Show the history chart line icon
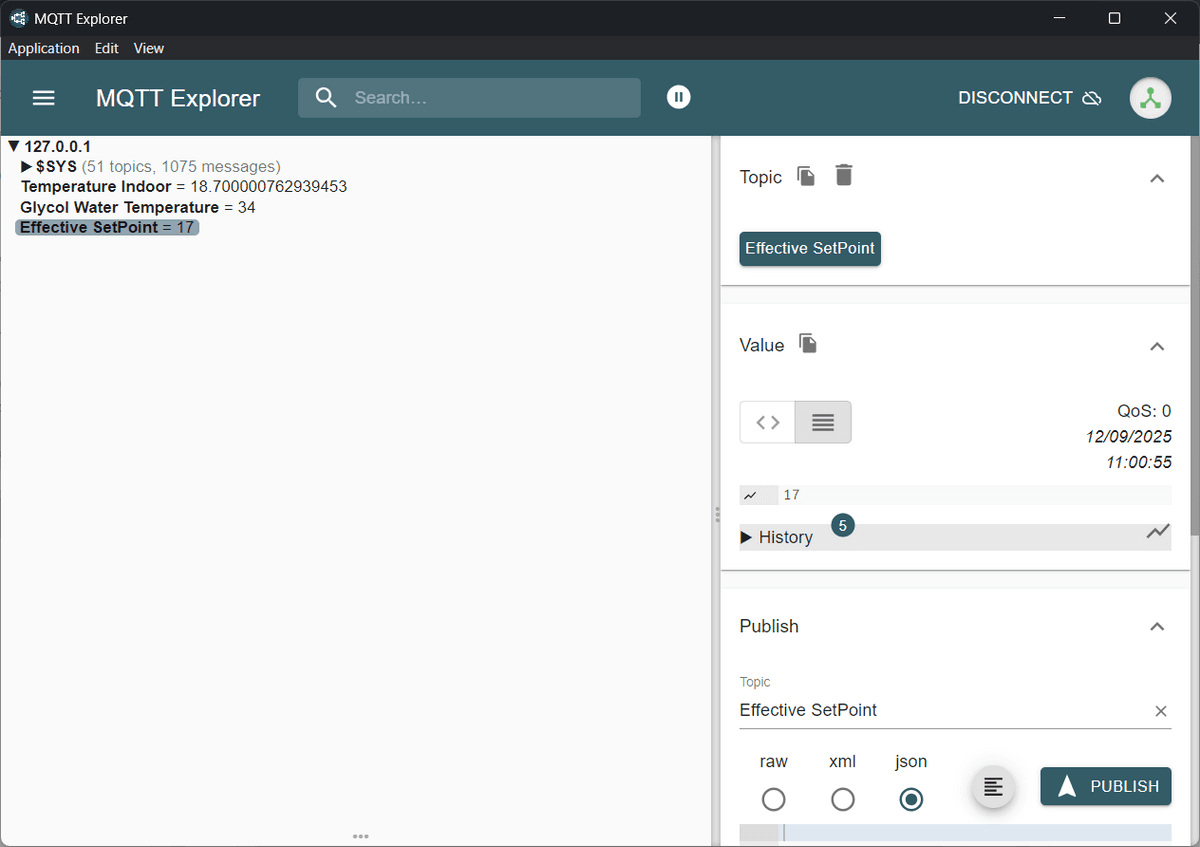This screenshot has width=1200, height=847. point(1158,533)
